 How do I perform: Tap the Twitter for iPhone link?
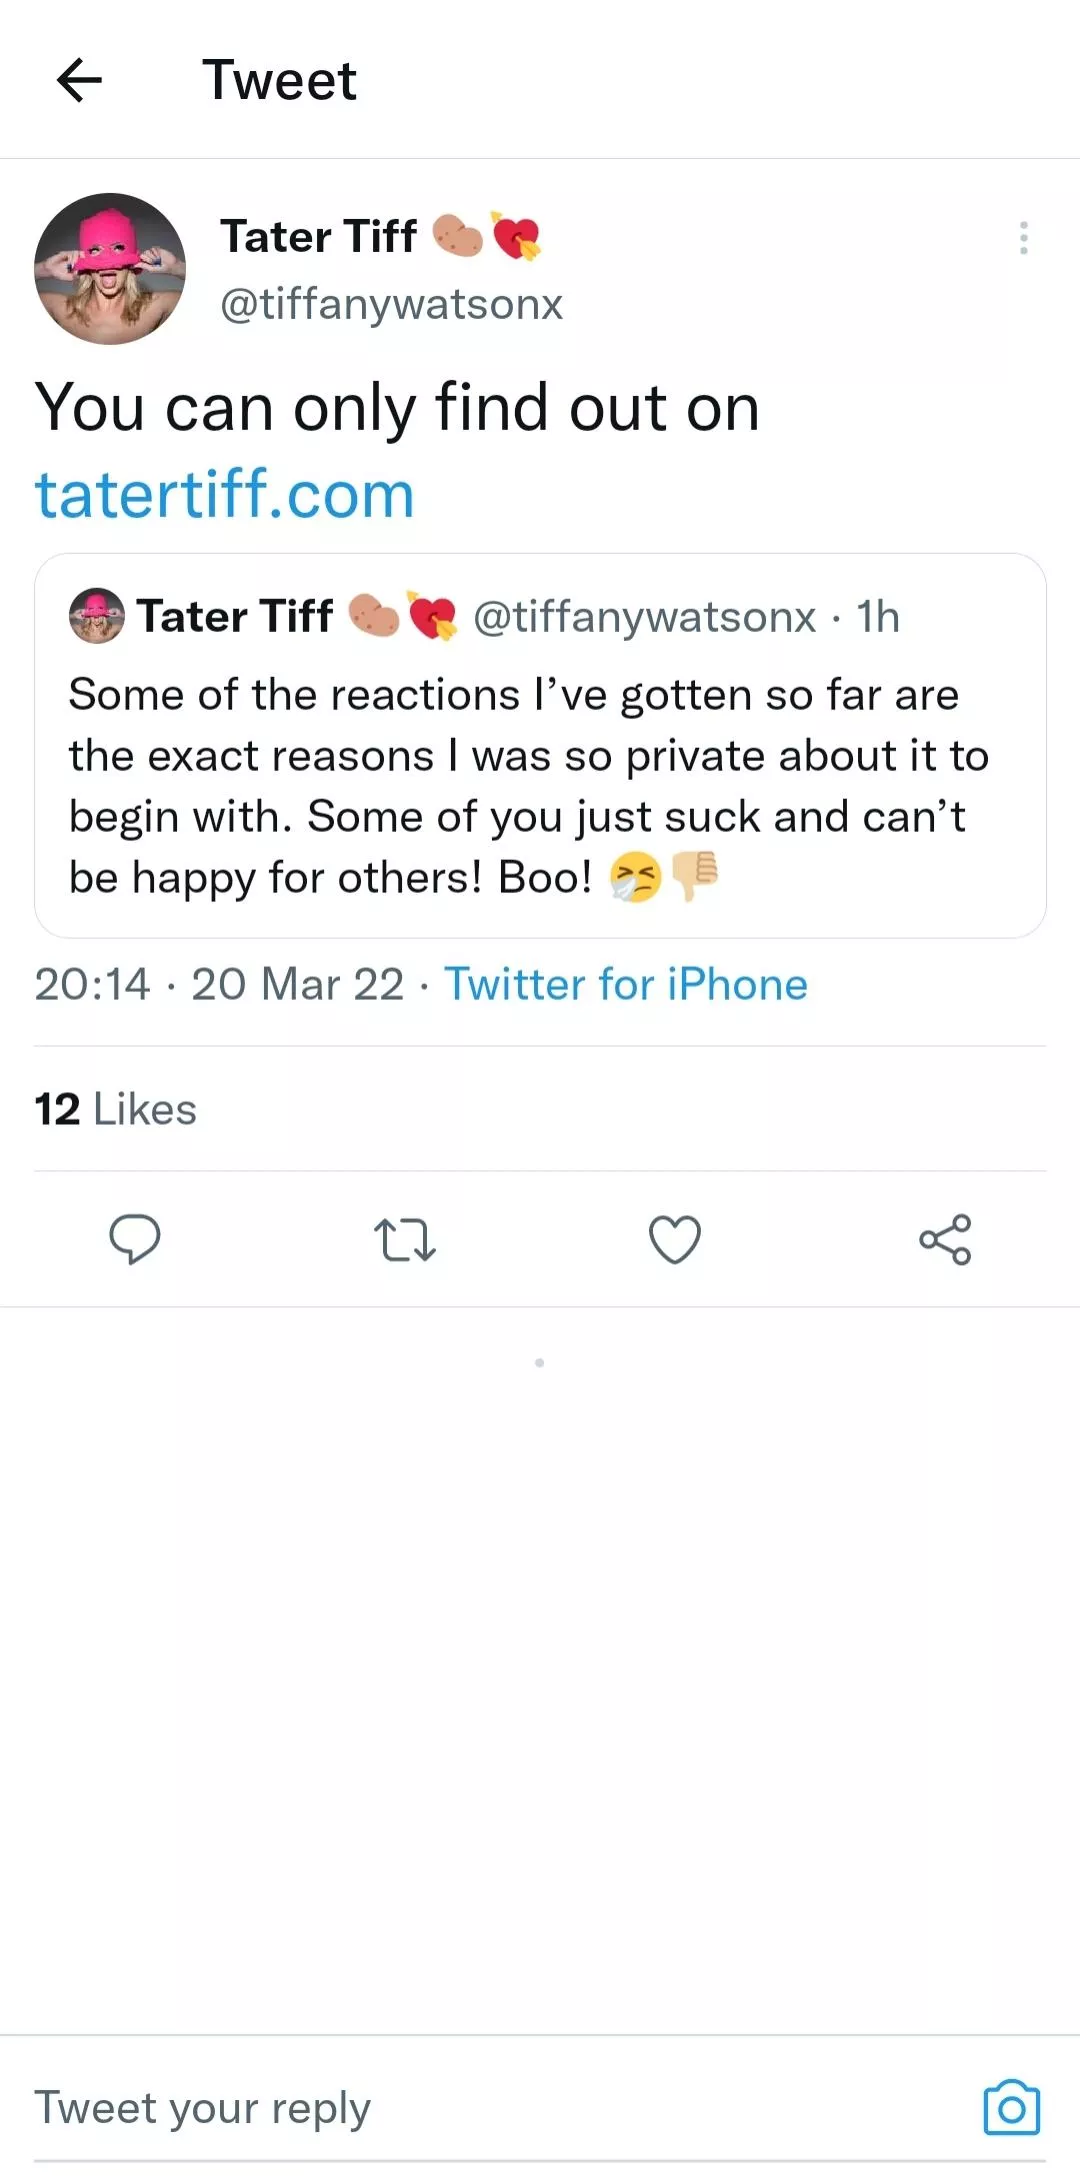tap(626, 984)
